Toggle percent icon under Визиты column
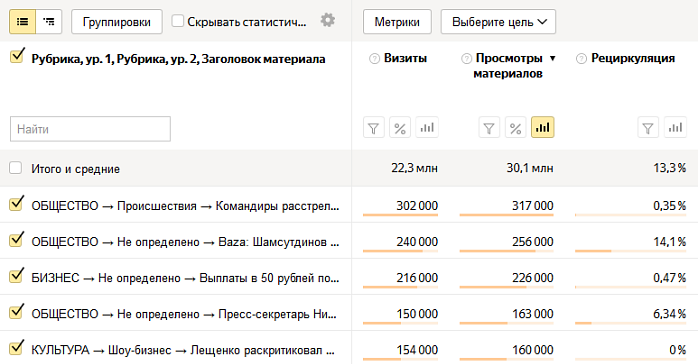Screen dimensions: 698x364 (400, 128)
